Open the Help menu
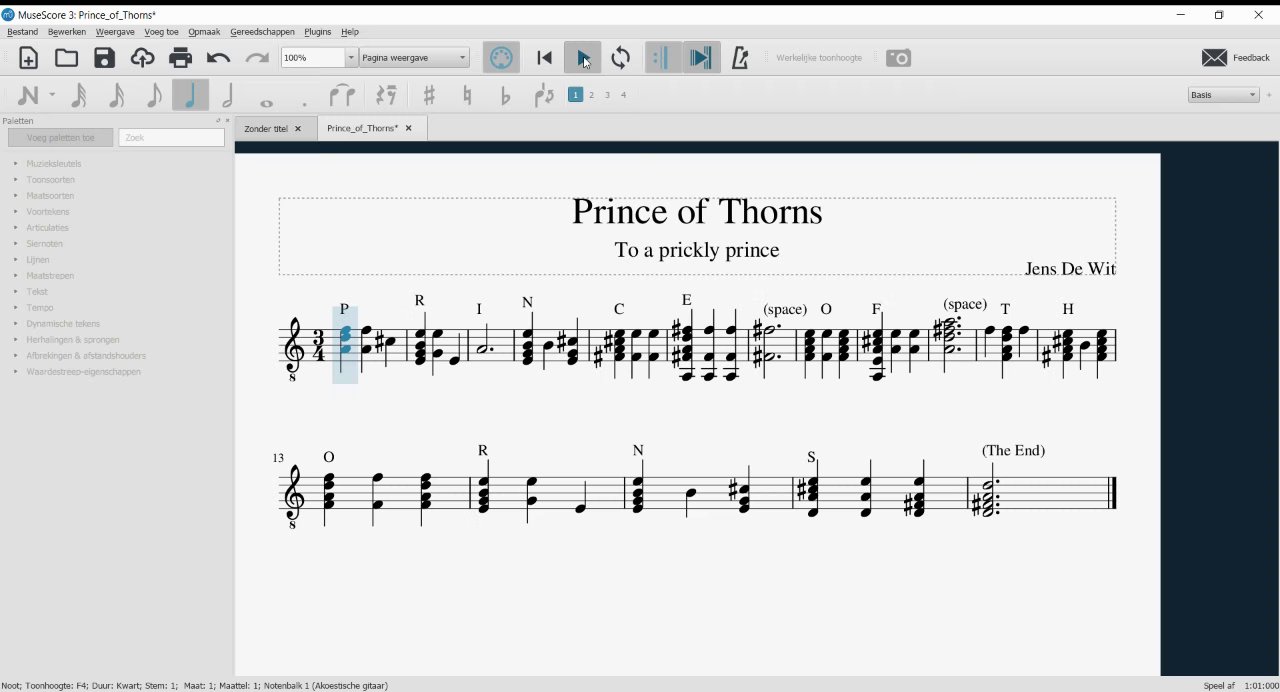 click(x=350, y=32)
